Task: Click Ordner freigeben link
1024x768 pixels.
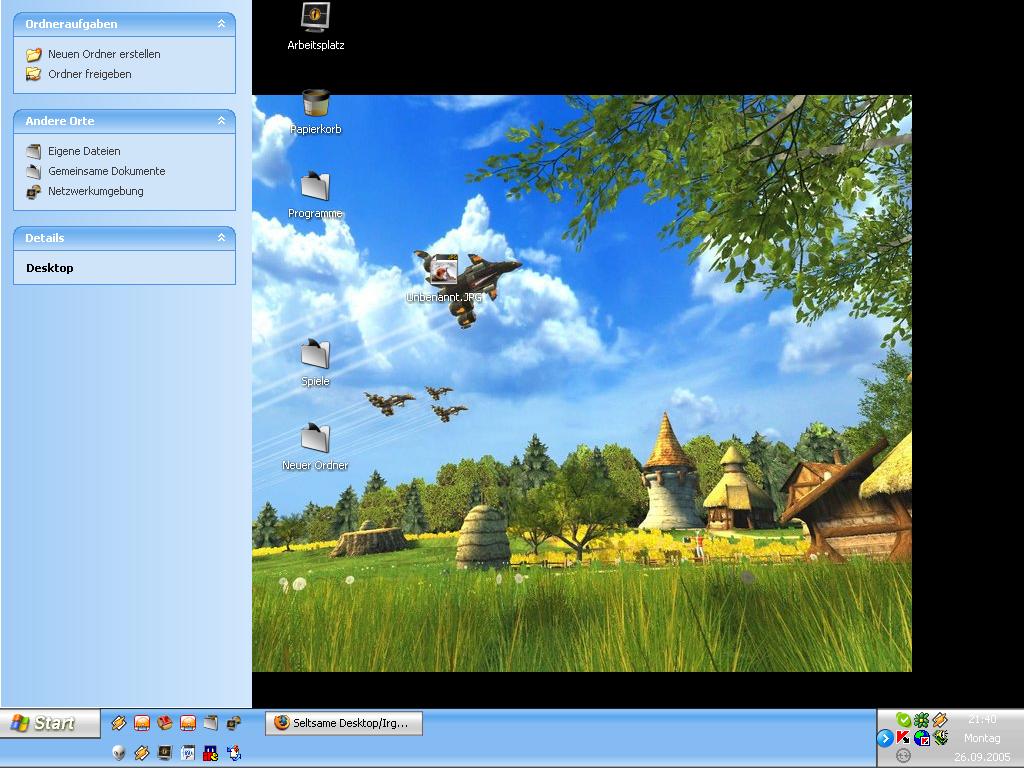Action: click(89, 74)
